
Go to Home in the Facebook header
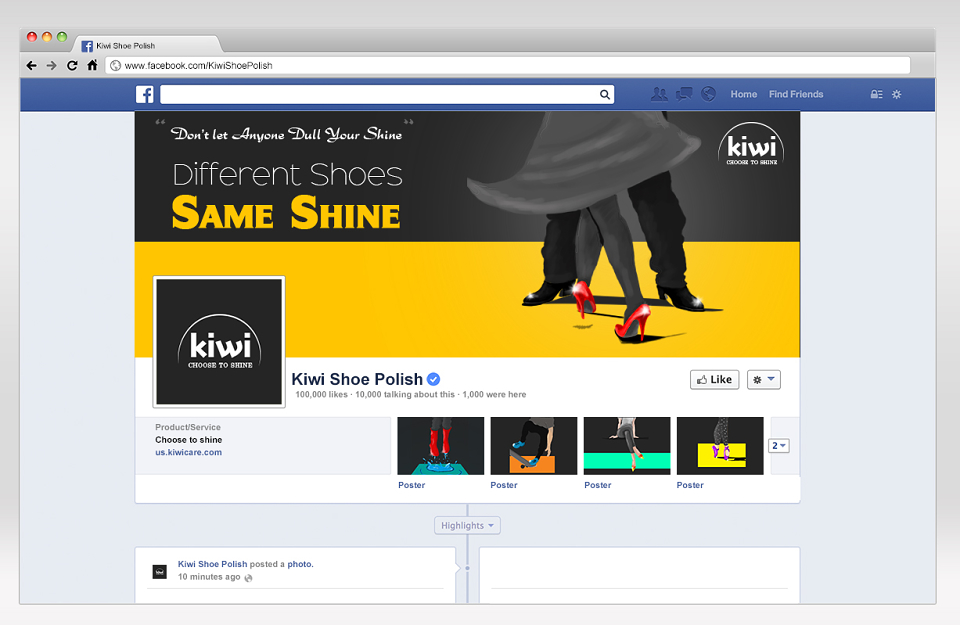[743, 94]
